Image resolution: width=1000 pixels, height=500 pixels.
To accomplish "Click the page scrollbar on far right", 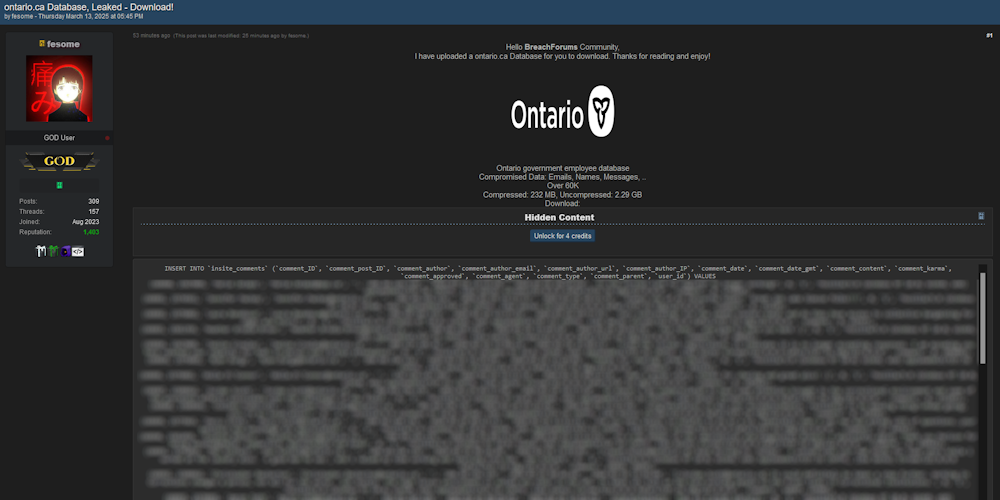I will 996,250.
